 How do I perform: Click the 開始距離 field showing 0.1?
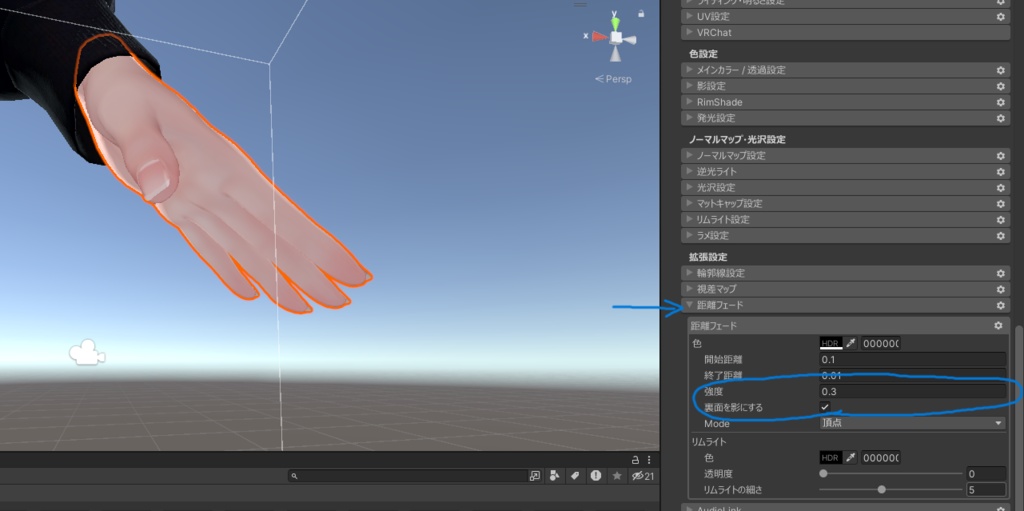click(912, 359)
